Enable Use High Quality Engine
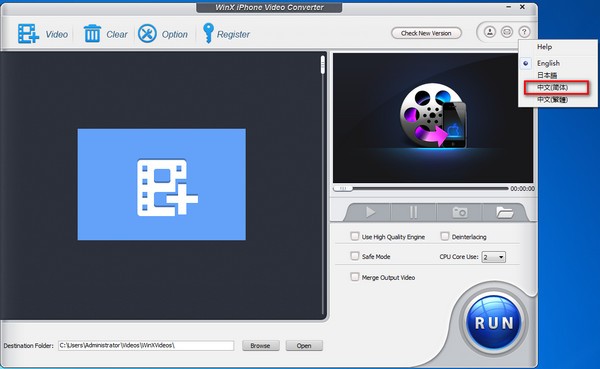The width and height of the screenshot is (600, 369). pyautogui.click(x=355, y=236)
